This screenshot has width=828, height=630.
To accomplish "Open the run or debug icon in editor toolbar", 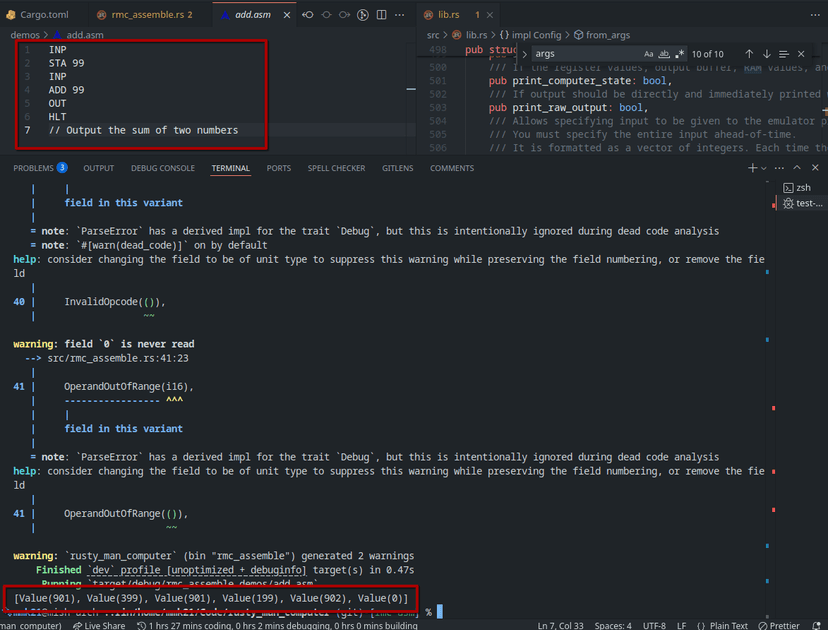I will click(364, 15).
